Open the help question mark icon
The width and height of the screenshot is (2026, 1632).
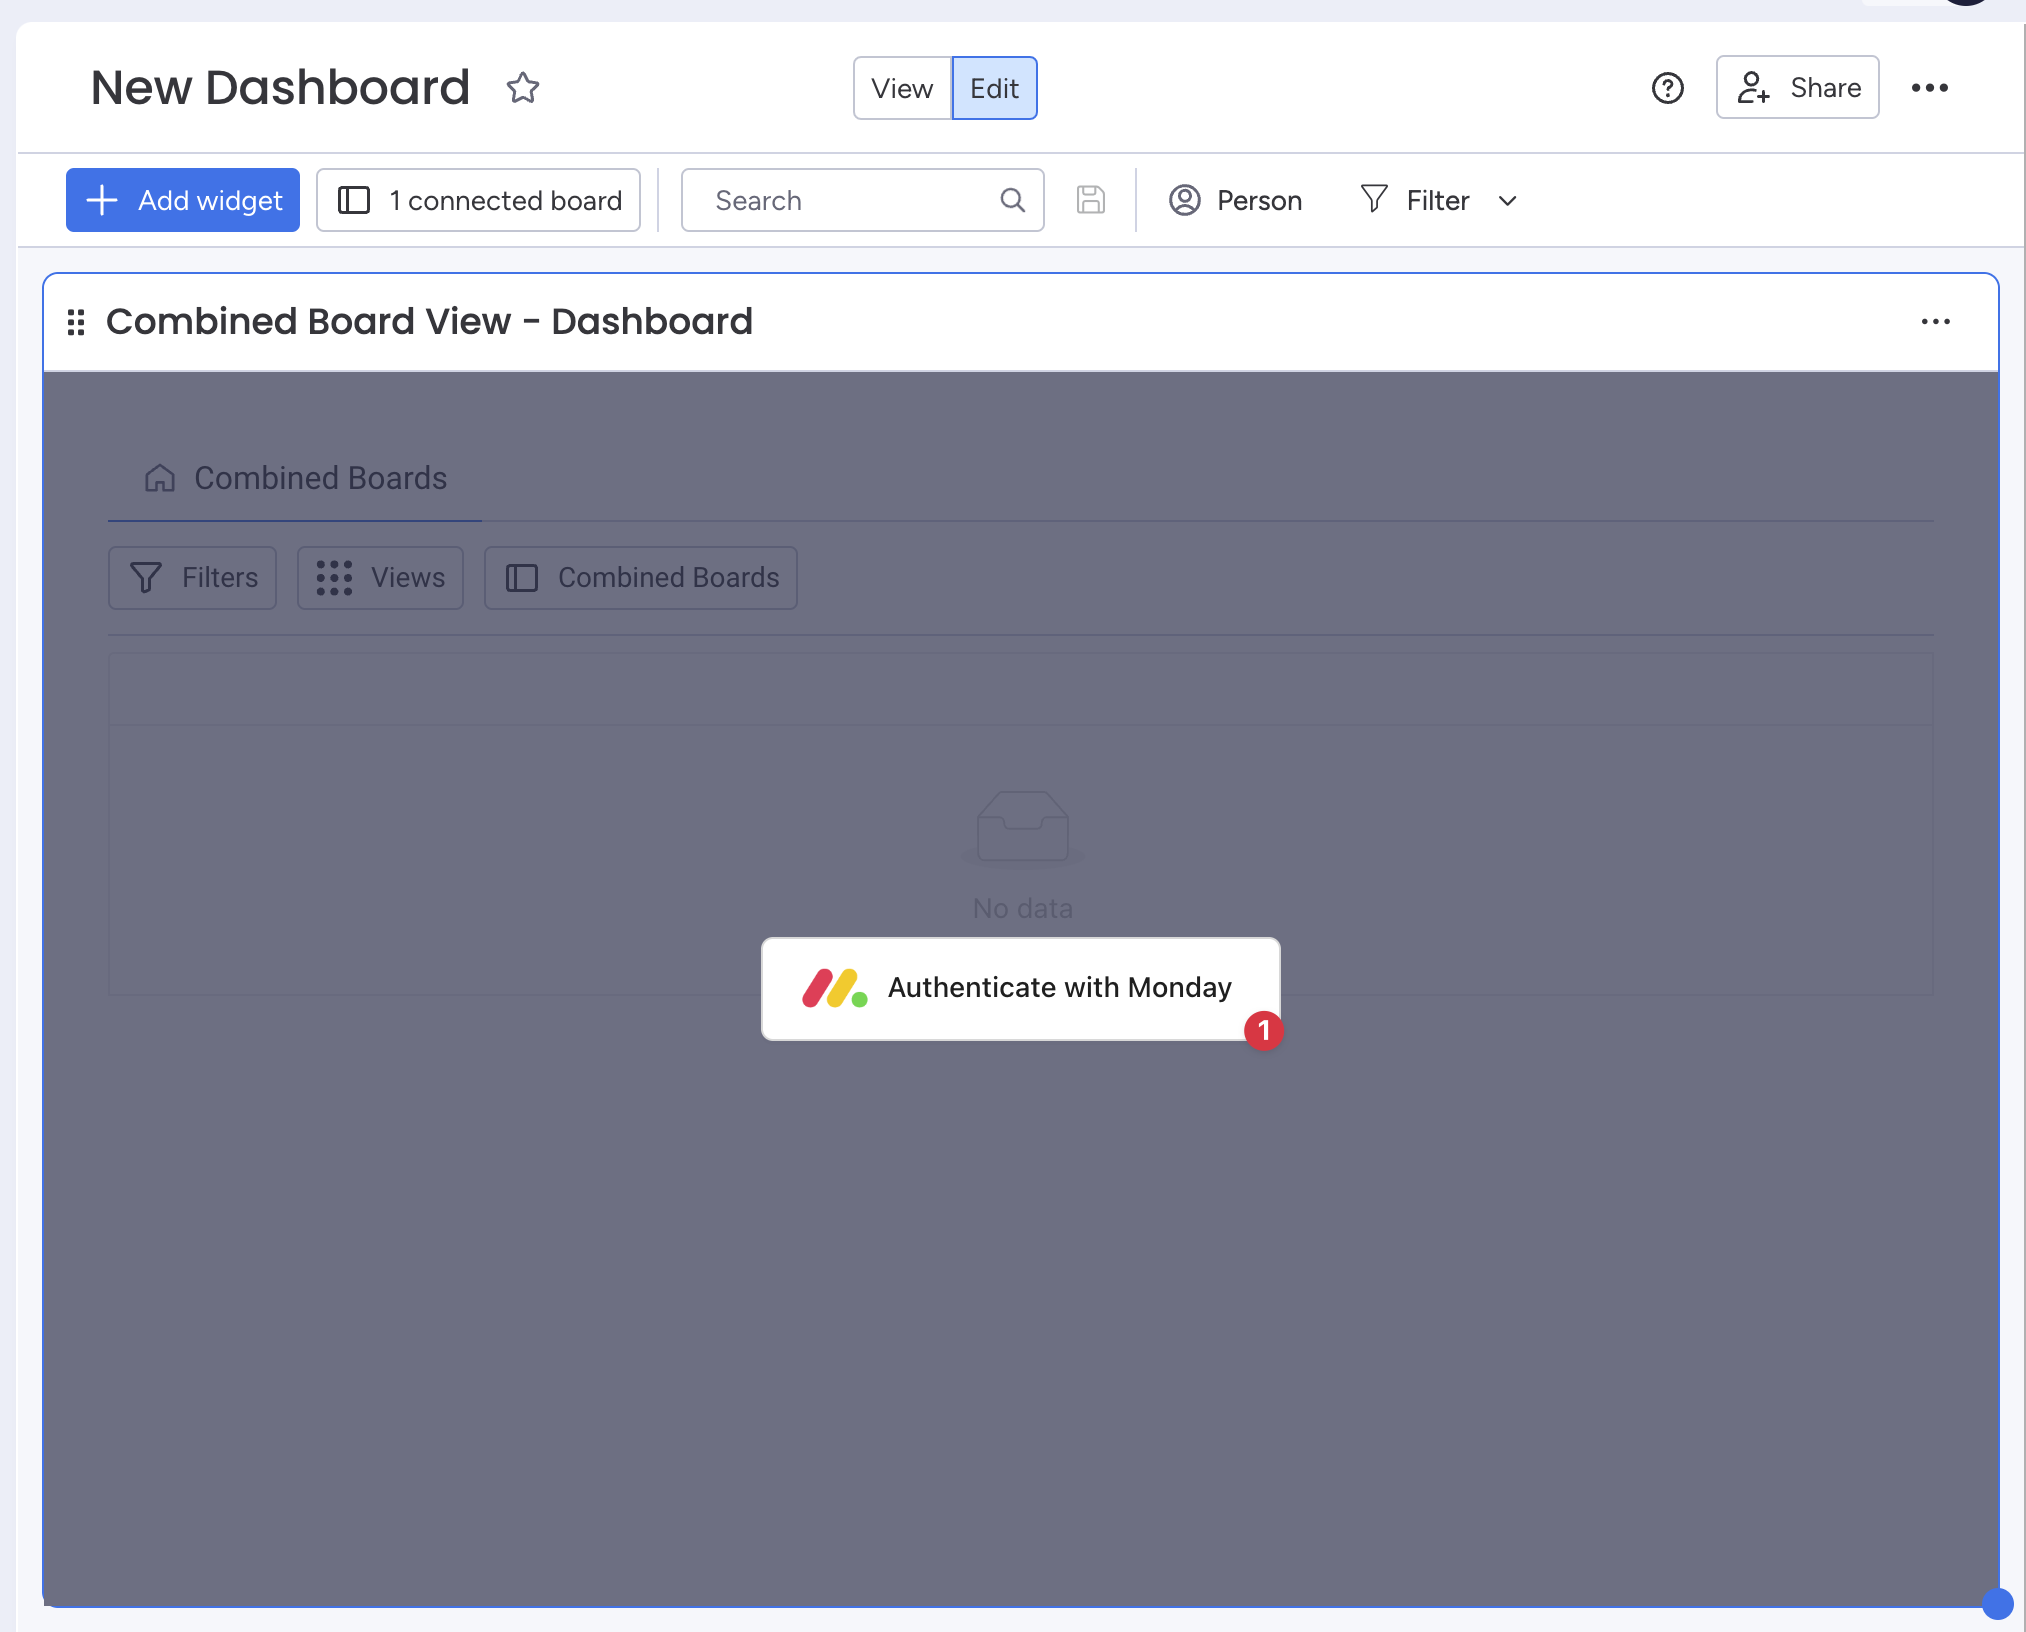pyautogui.click(x=1667, y=88)
